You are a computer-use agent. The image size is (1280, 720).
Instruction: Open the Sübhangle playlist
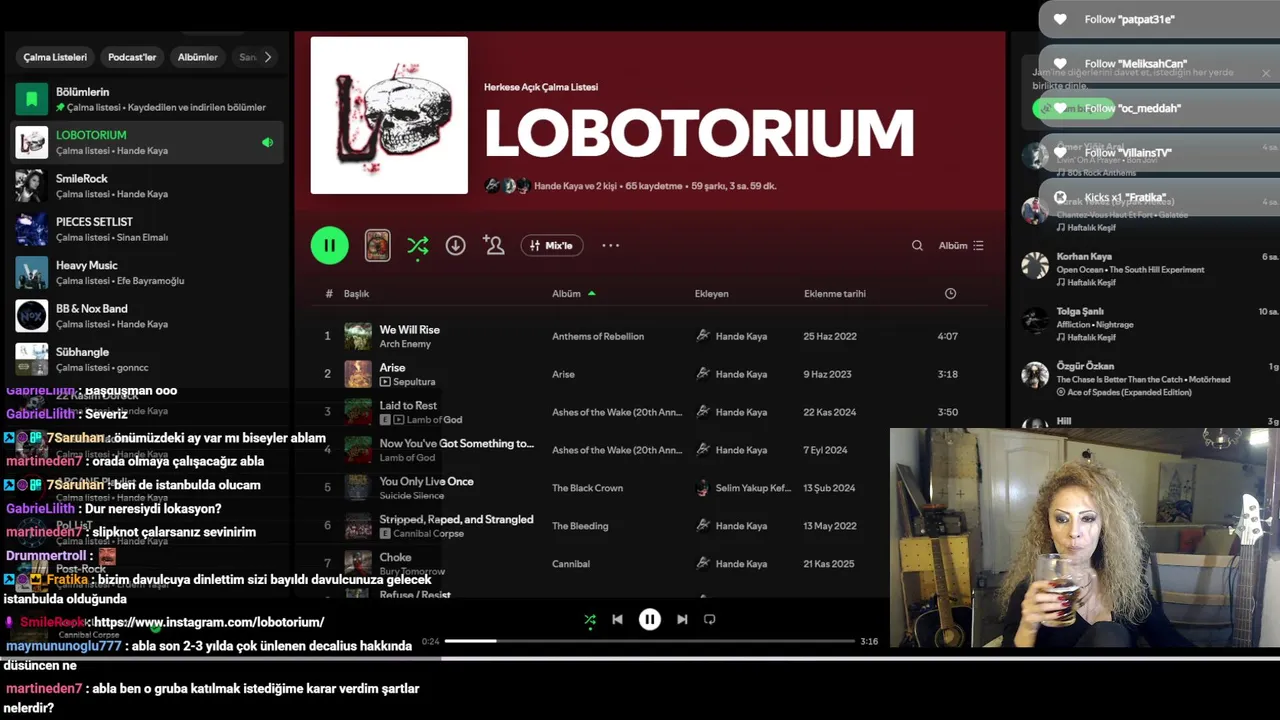[147, 359]
